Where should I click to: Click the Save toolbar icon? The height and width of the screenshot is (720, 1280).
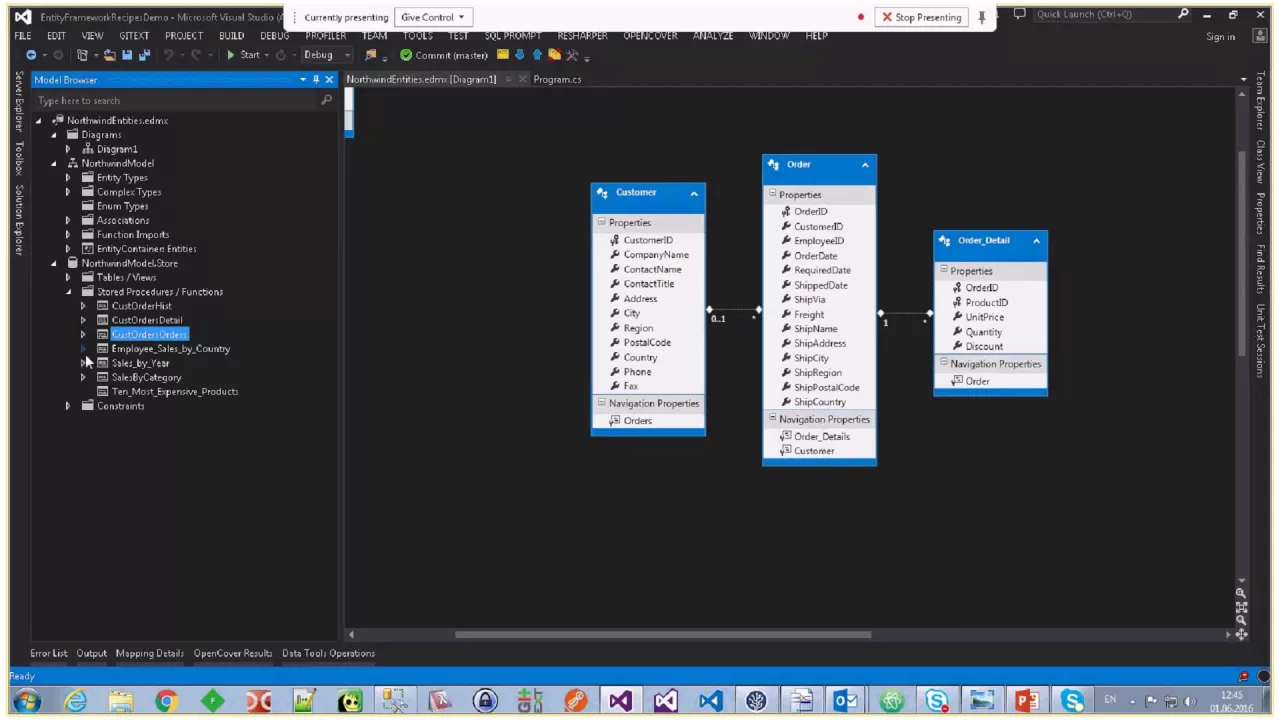(127, 55)
